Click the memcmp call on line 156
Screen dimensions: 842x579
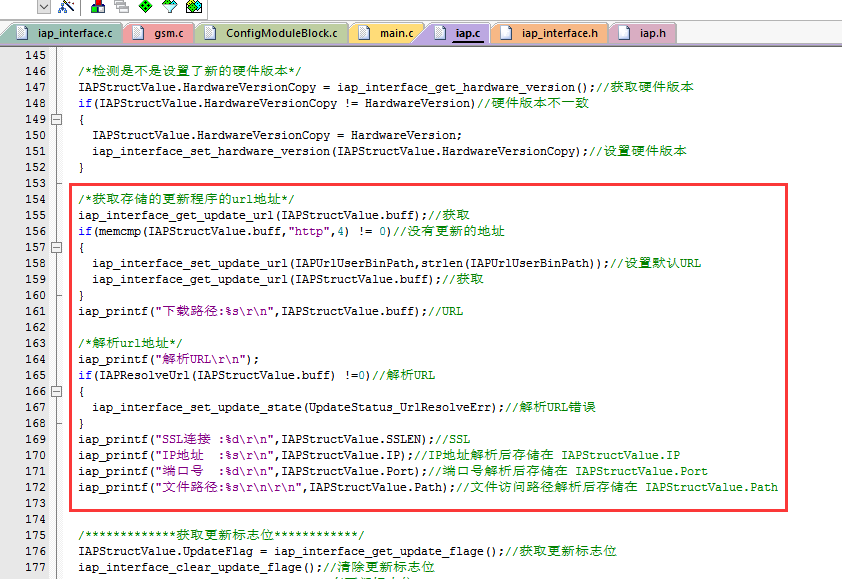tap(222, 231)
